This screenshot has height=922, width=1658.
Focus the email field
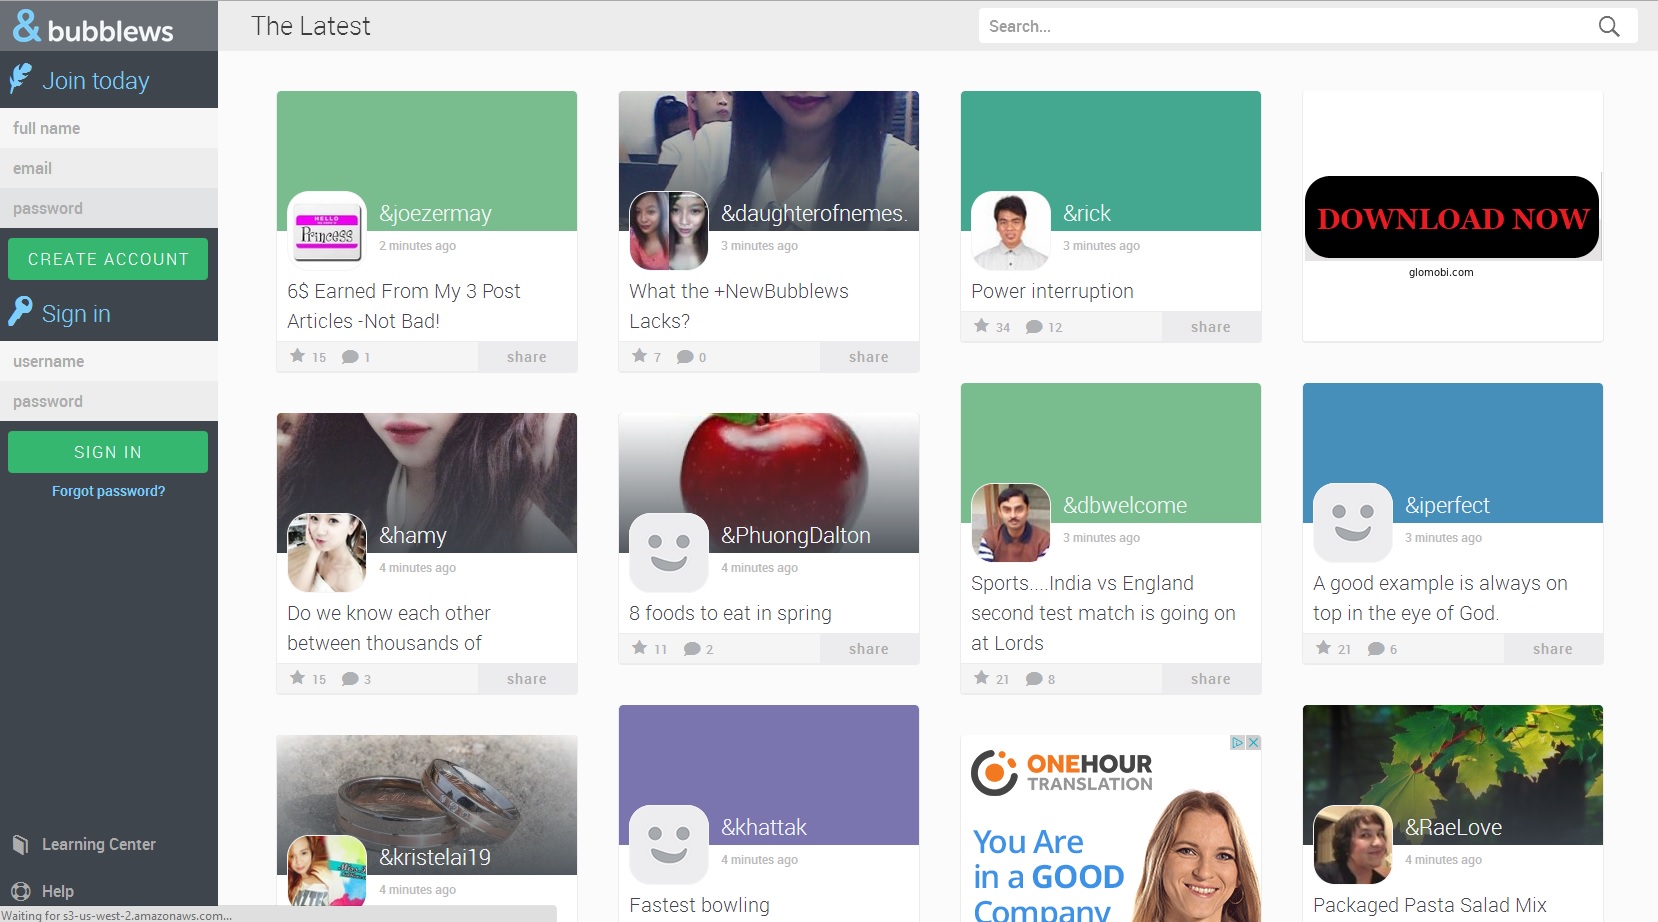(109, 168)
